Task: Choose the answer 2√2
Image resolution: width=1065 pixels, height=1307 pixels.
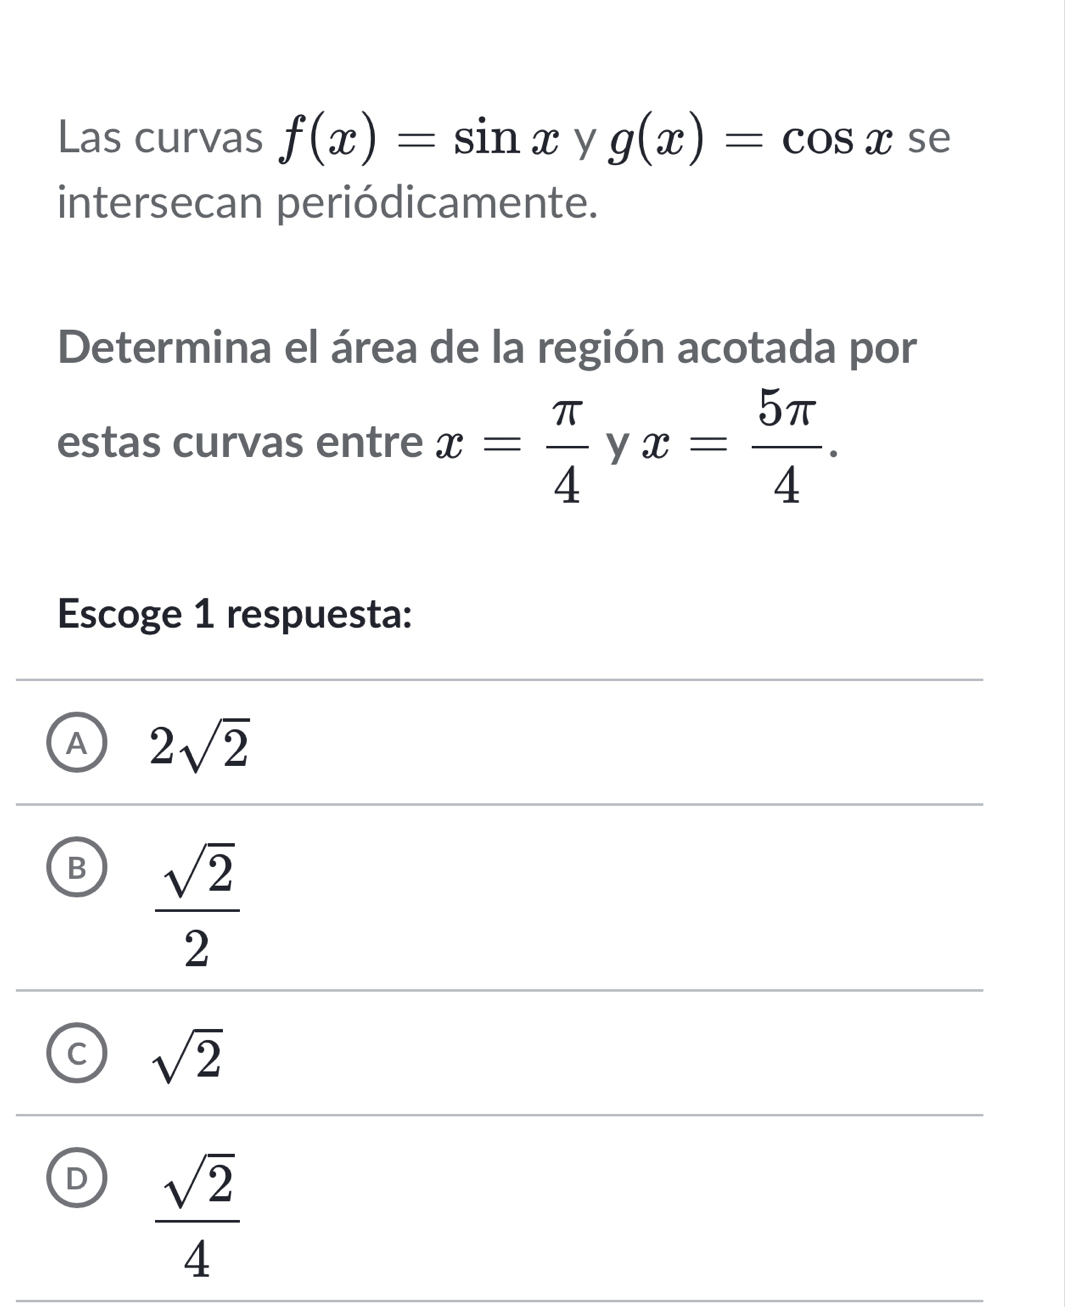Action: [198, 743]
